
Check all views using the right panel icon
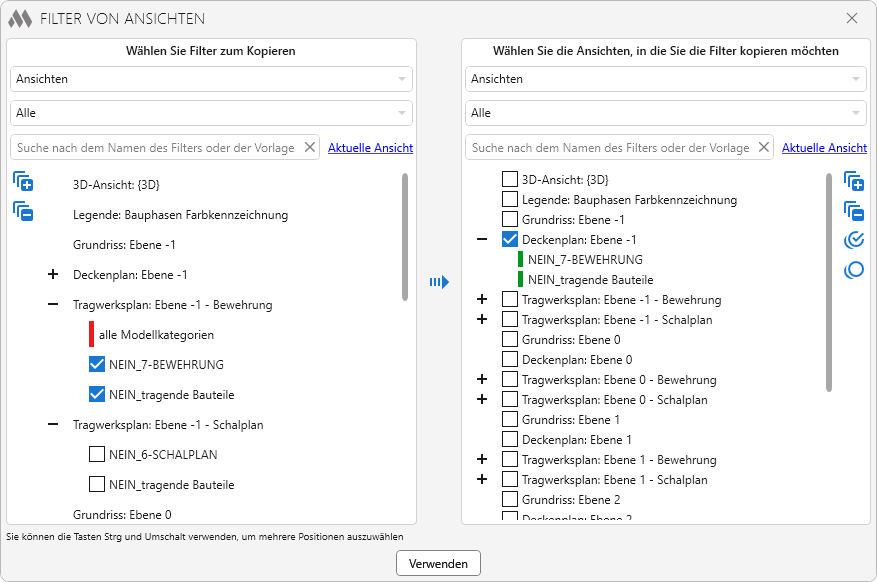pyautogui.click(x=853, y=240)
